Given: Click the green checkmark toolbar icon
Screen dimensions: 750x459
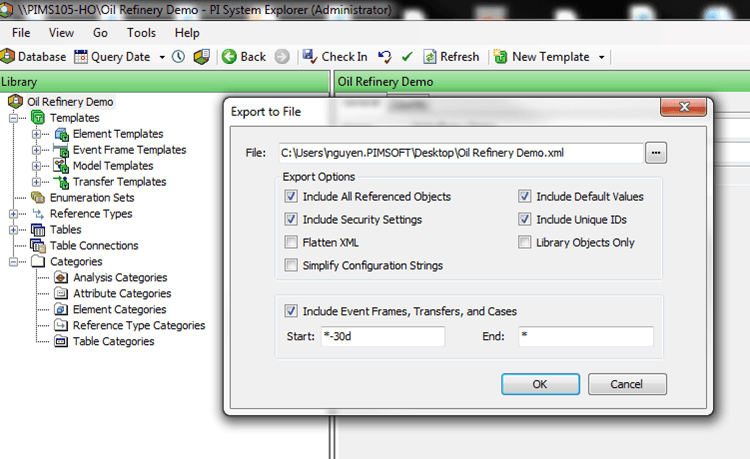Looking at the screenshot, I should (x=407, y=57).
